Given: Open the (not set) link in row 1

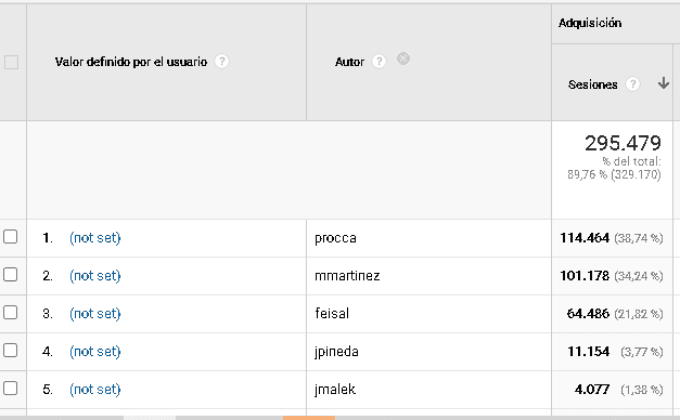Looking at the screenshot, I should 95,238.
